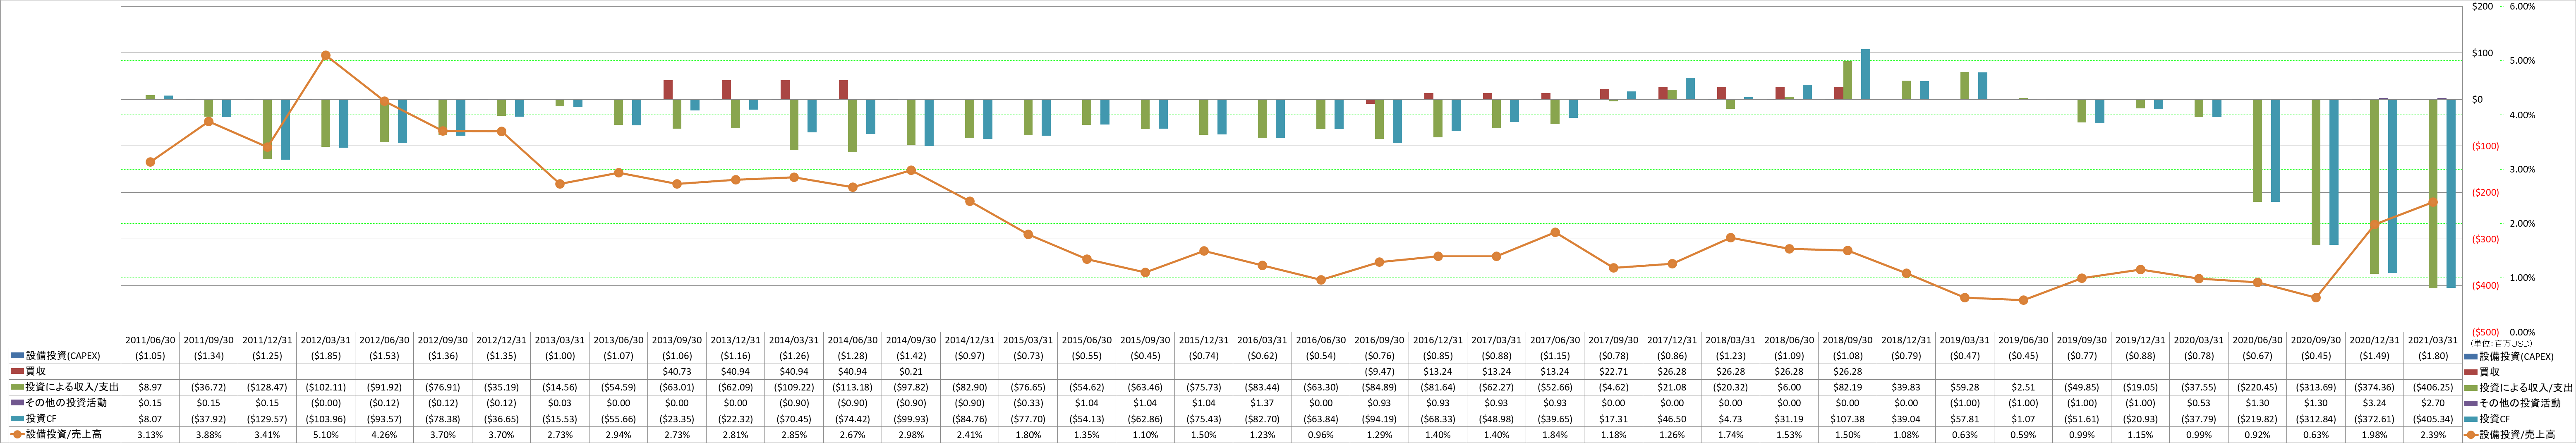Click the 2.39% ratio cell

point(2432,435)
